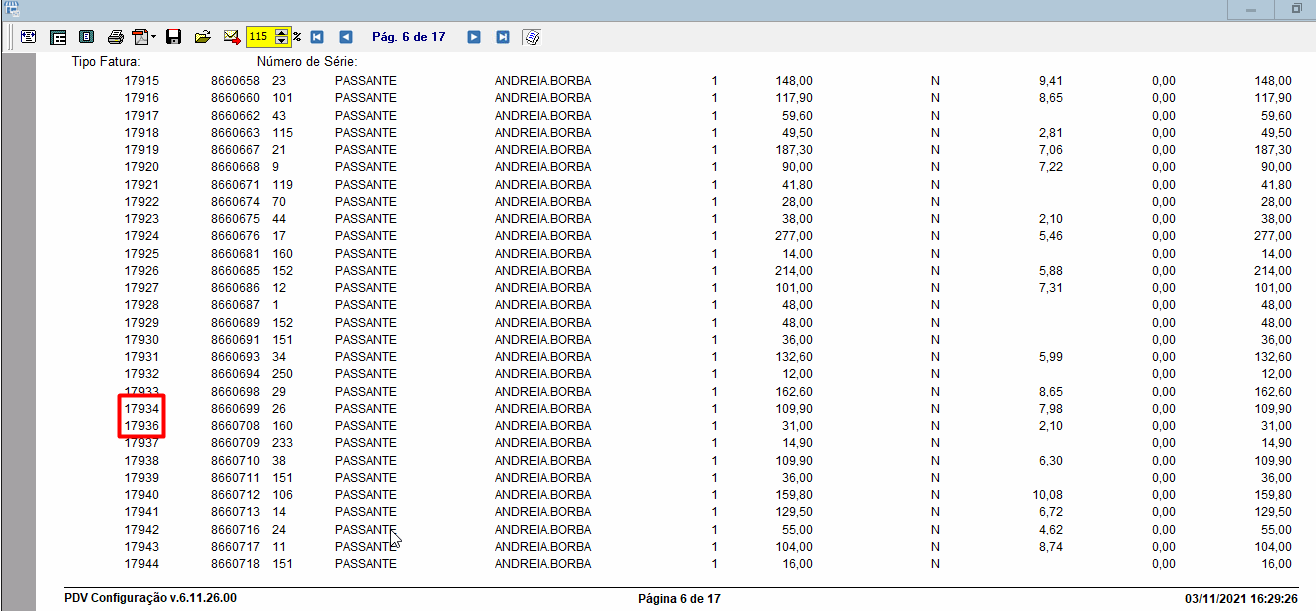Increase zoom with the spinner up arrow
This screenshot has width=1316, height=611.
[282, 32]
